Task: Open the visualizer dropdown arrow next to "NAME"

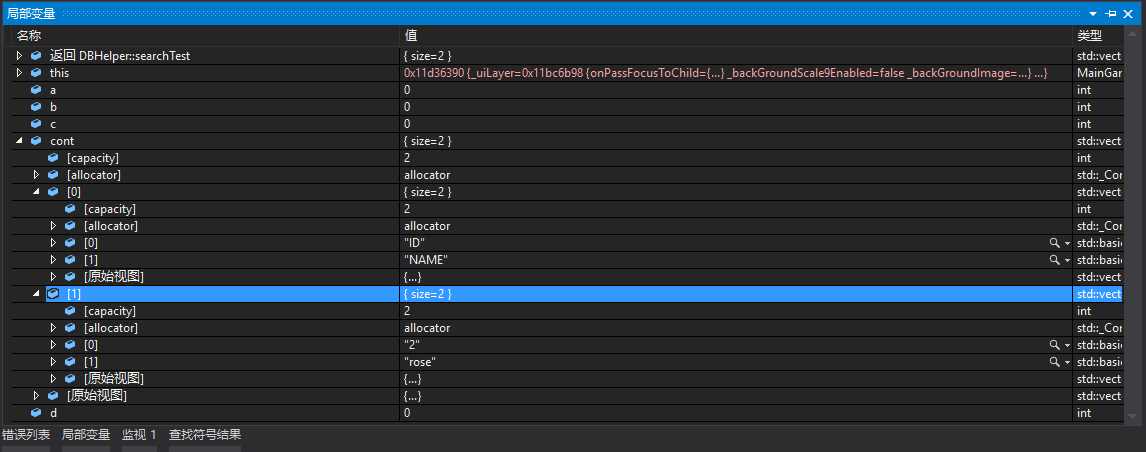Action: click(1067, 260)
